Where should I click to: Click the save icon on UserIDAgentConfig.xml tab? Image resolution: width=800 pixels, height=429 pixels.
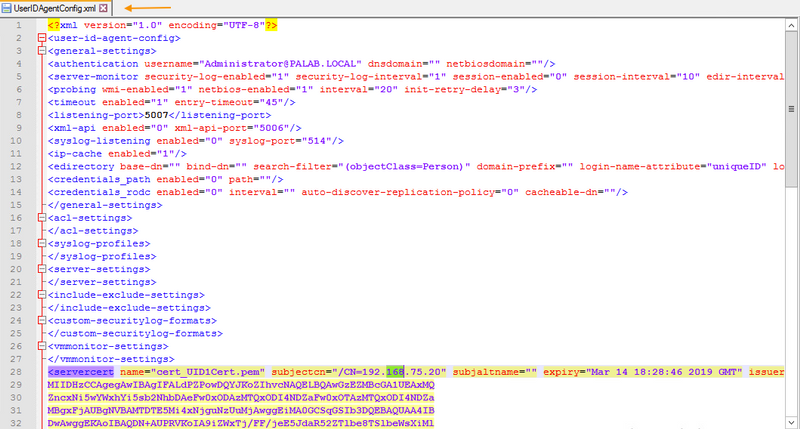pyautogui.click(x=6, y=8)
